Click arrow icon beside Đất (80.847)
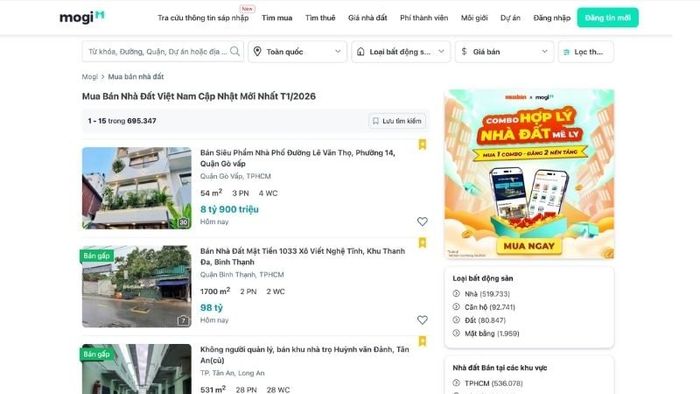This screenshot has width=700, height=394. (x=456, y=320)
